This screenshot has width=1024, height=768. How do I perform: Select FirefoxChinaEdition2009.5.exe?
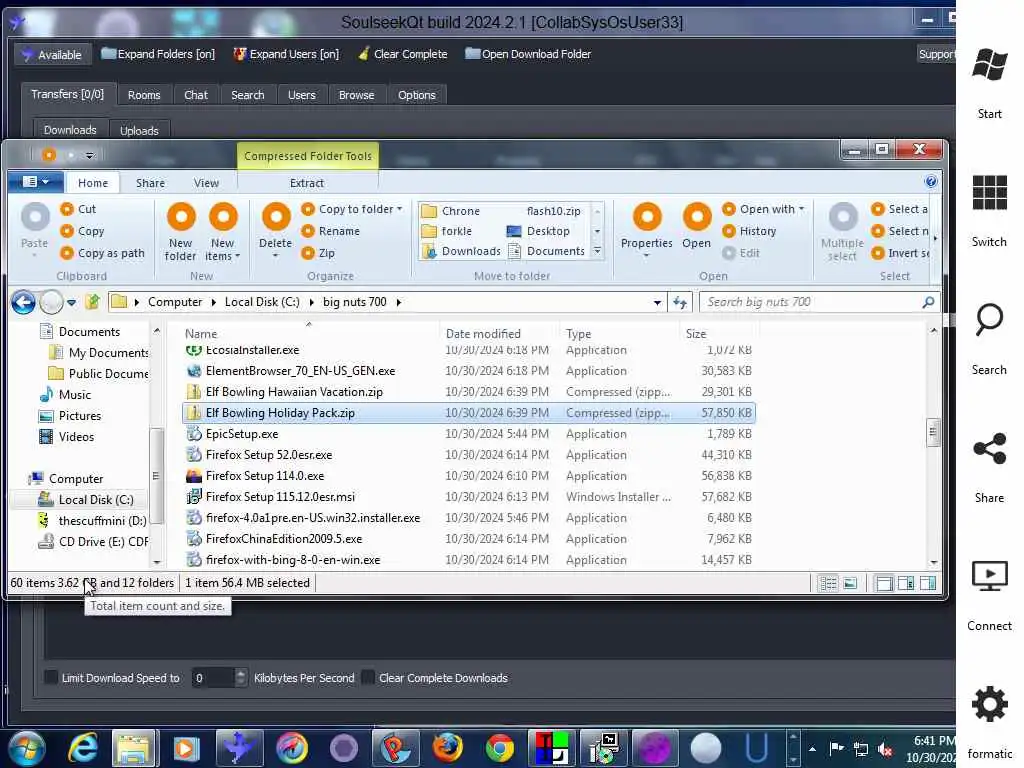pyautogui.click(x=469, y=539)
